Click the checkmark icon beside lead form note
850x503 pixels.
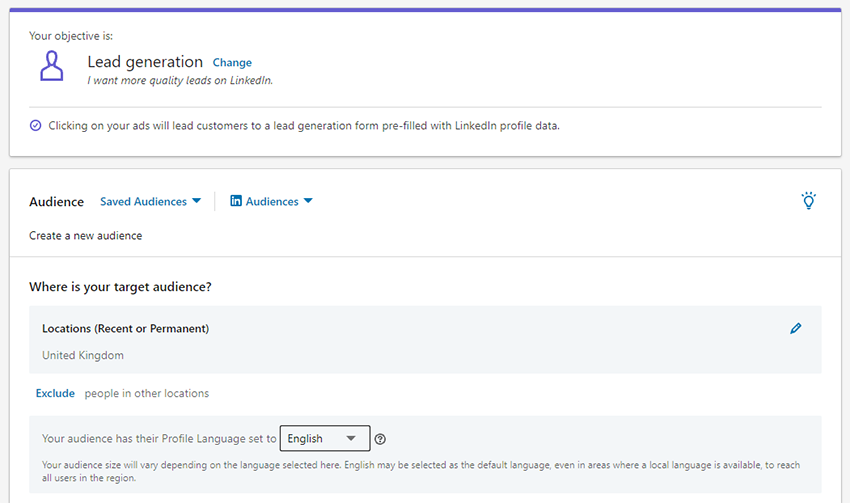coord(35,126)
